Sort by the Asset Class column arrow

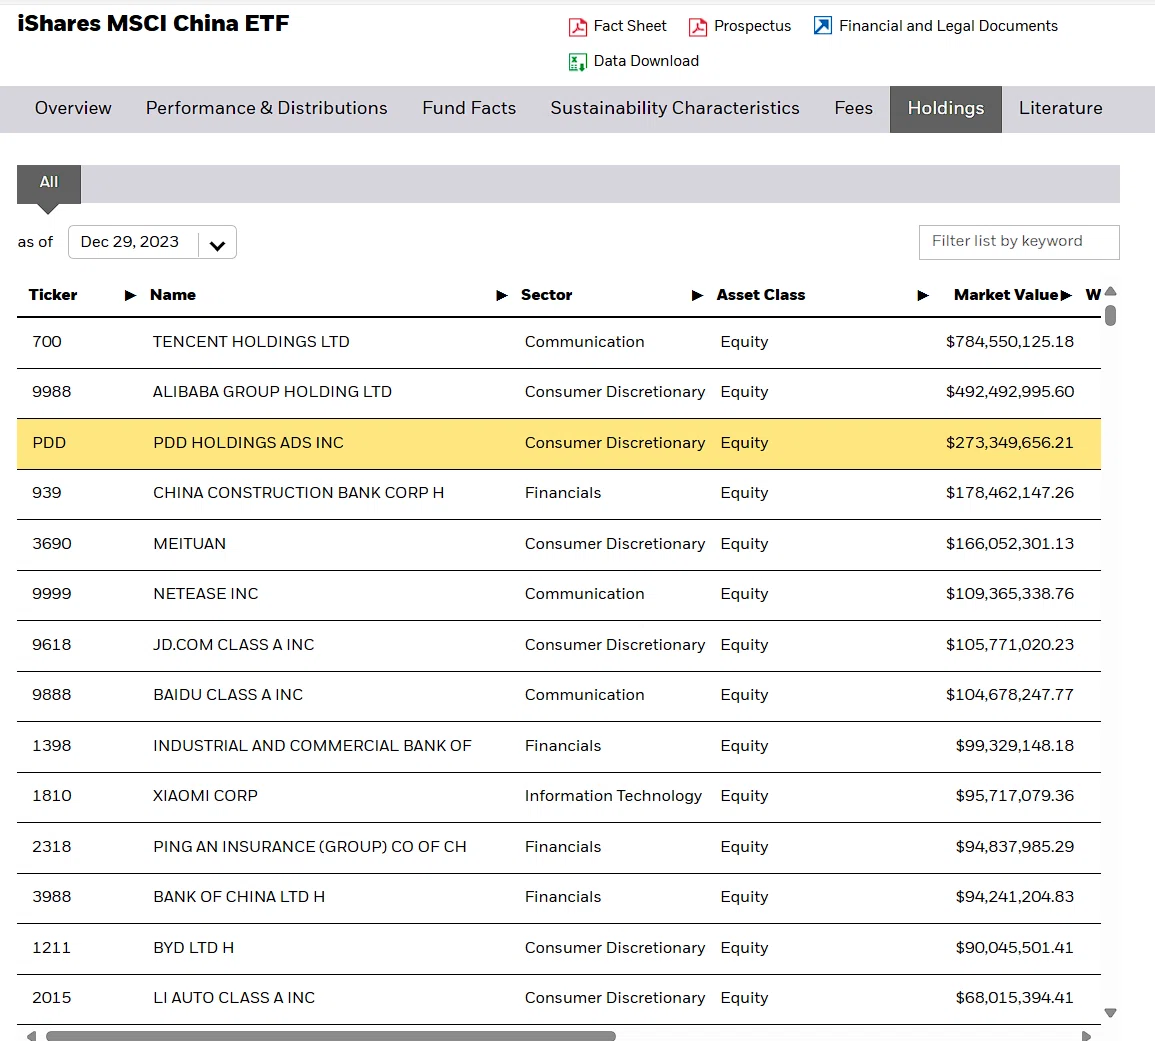pyautogui.click(x=922, y=295)
